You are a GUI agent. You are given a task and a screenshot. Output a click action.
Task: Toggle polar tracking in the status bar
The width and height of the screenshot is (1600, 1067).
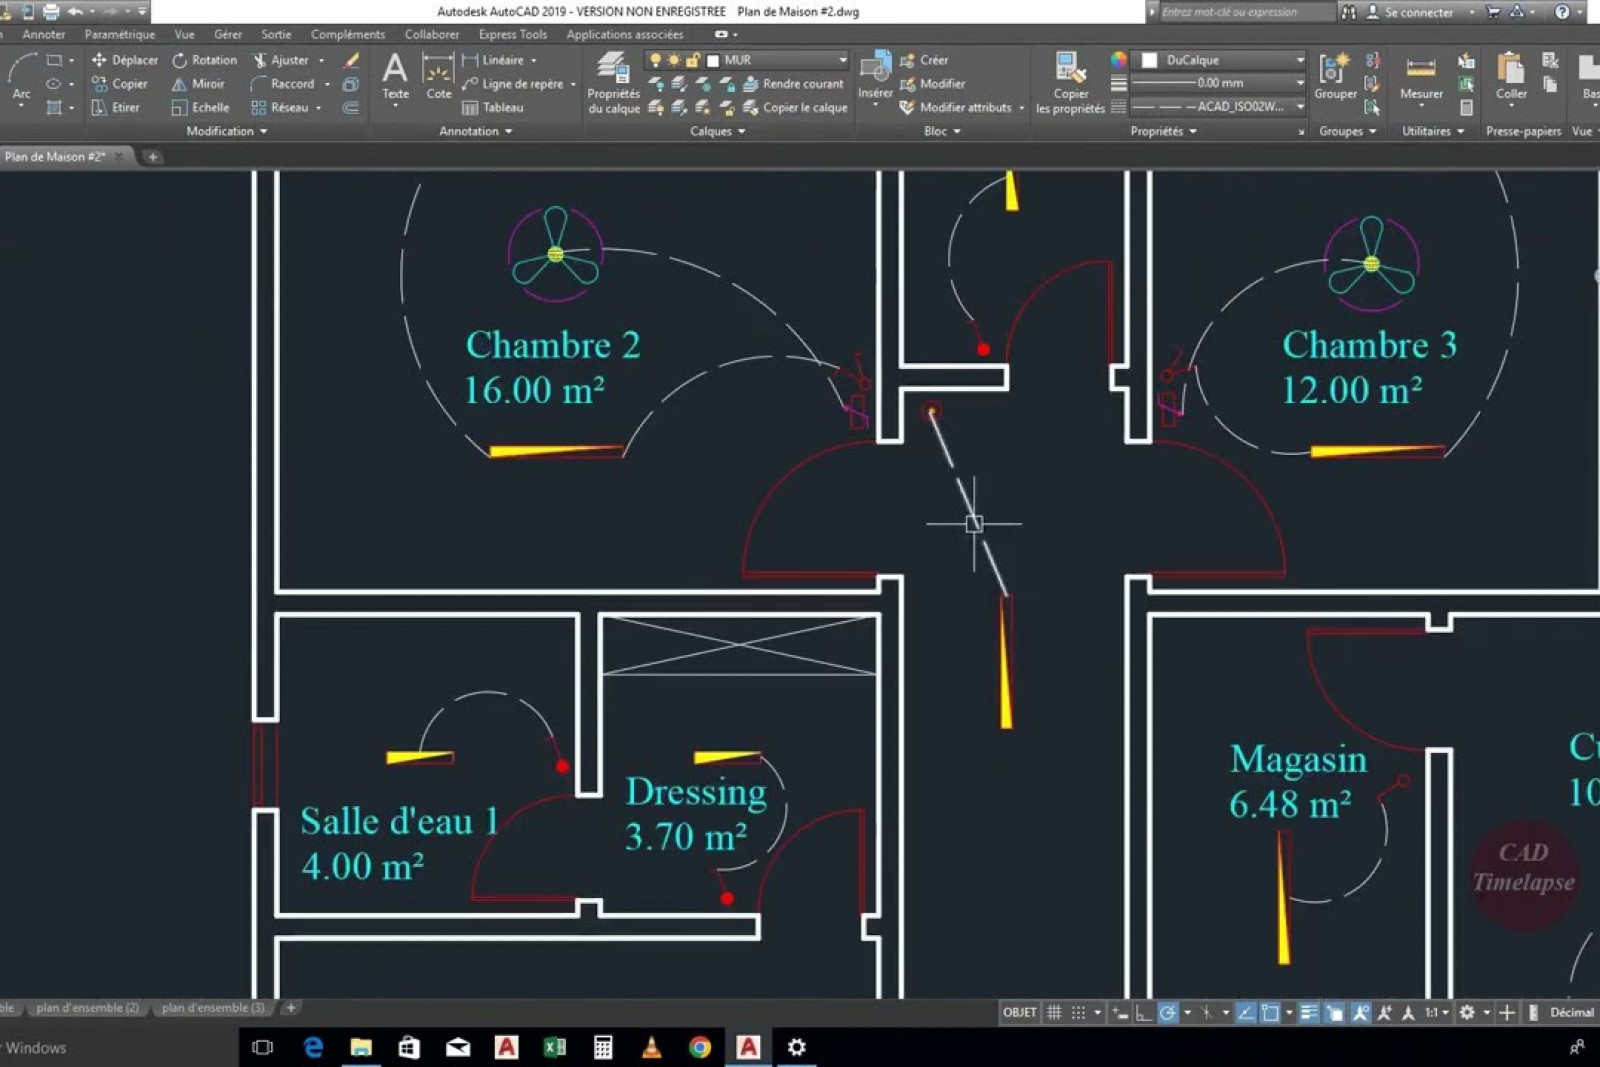pos(1167,1012)
